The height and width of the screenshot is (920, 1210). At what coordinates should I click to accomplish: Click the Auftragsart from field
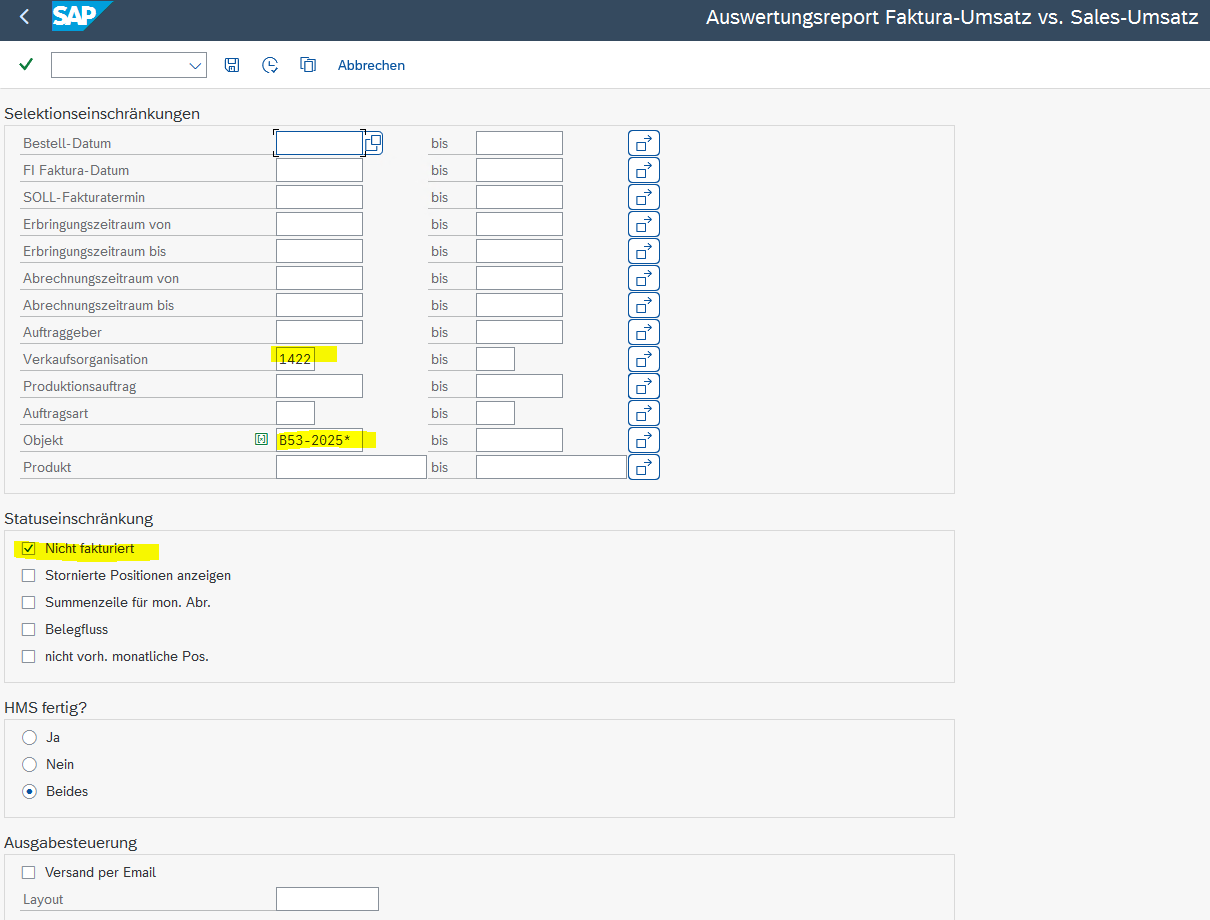tap(295, 413)
